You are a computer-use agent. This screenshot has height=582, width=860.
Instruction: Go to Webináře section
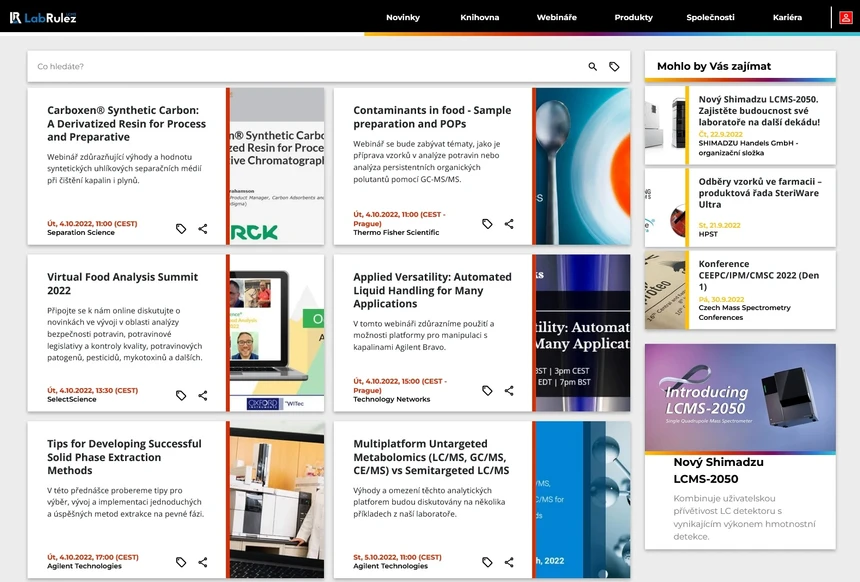coord(556,18)
